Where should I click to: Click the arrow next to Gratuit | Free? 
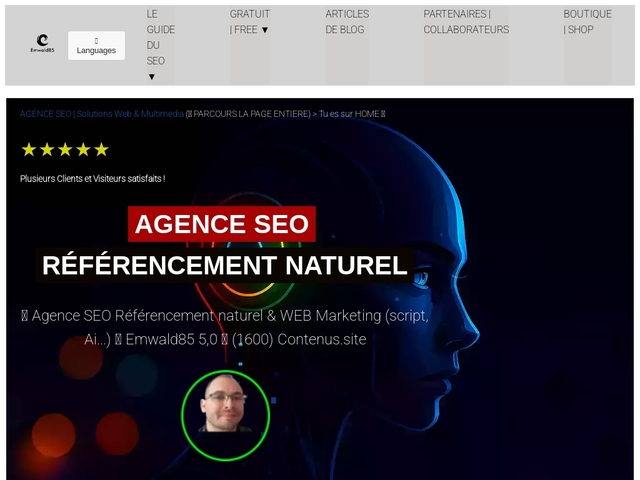265,30
